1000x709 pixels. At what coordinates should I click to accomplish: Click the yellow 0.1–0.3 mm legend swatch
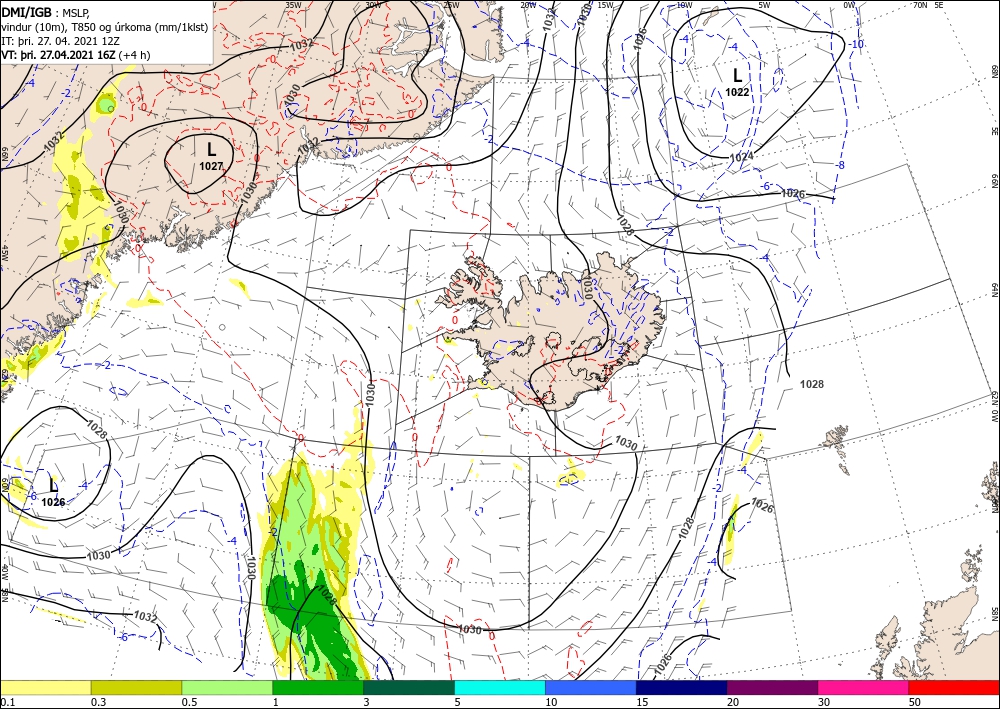45,687
